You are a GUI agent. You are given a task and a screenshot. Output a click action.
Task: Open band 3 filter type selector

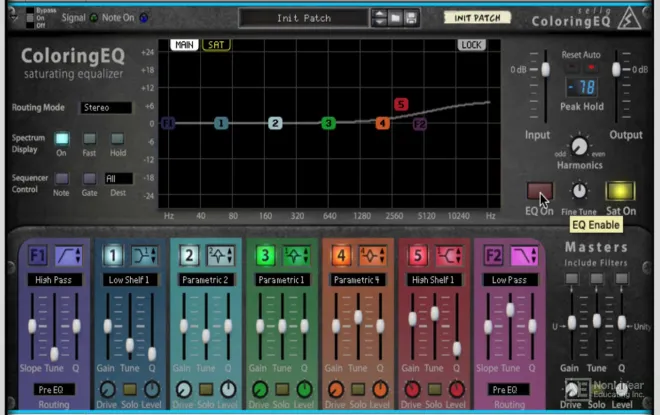(297, 255)
